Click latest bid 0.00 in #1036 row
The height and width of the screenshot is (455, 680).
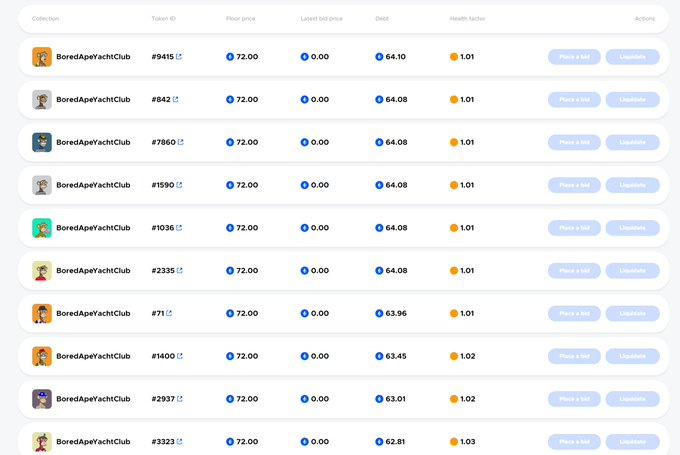point(320,228)
